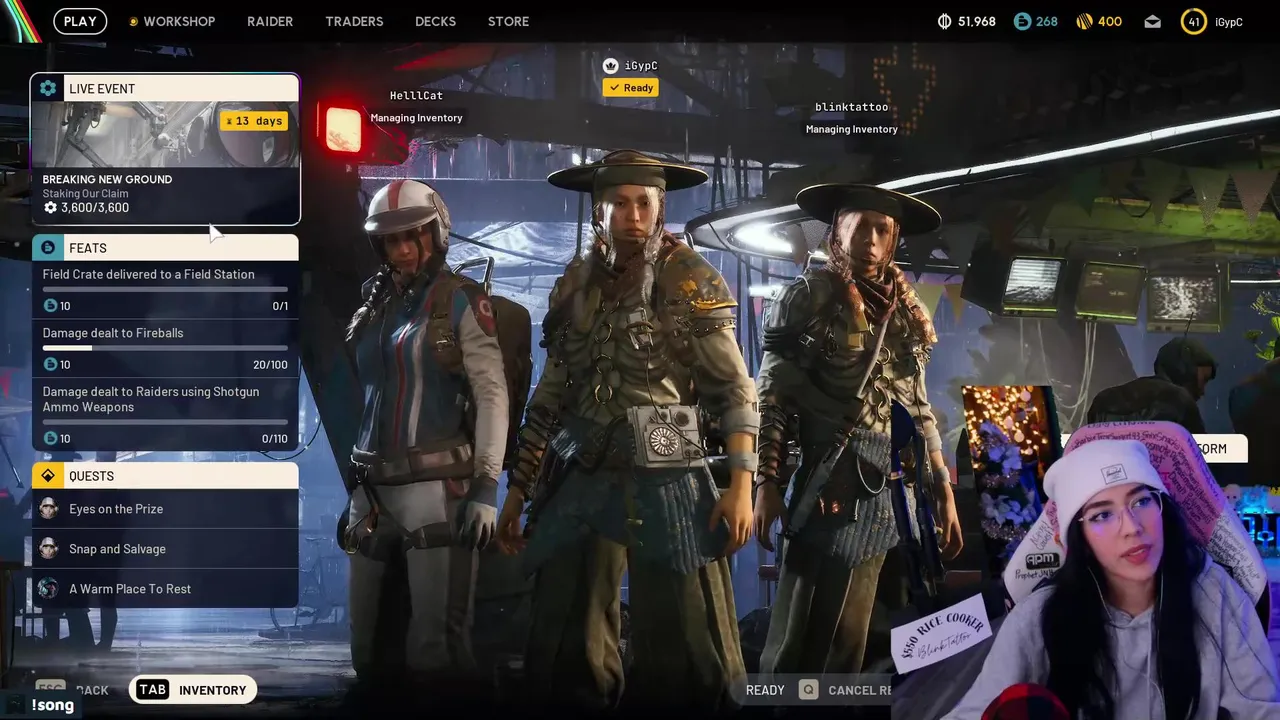
Task: Open the TRADERS tab
Action: coord(354,21)
